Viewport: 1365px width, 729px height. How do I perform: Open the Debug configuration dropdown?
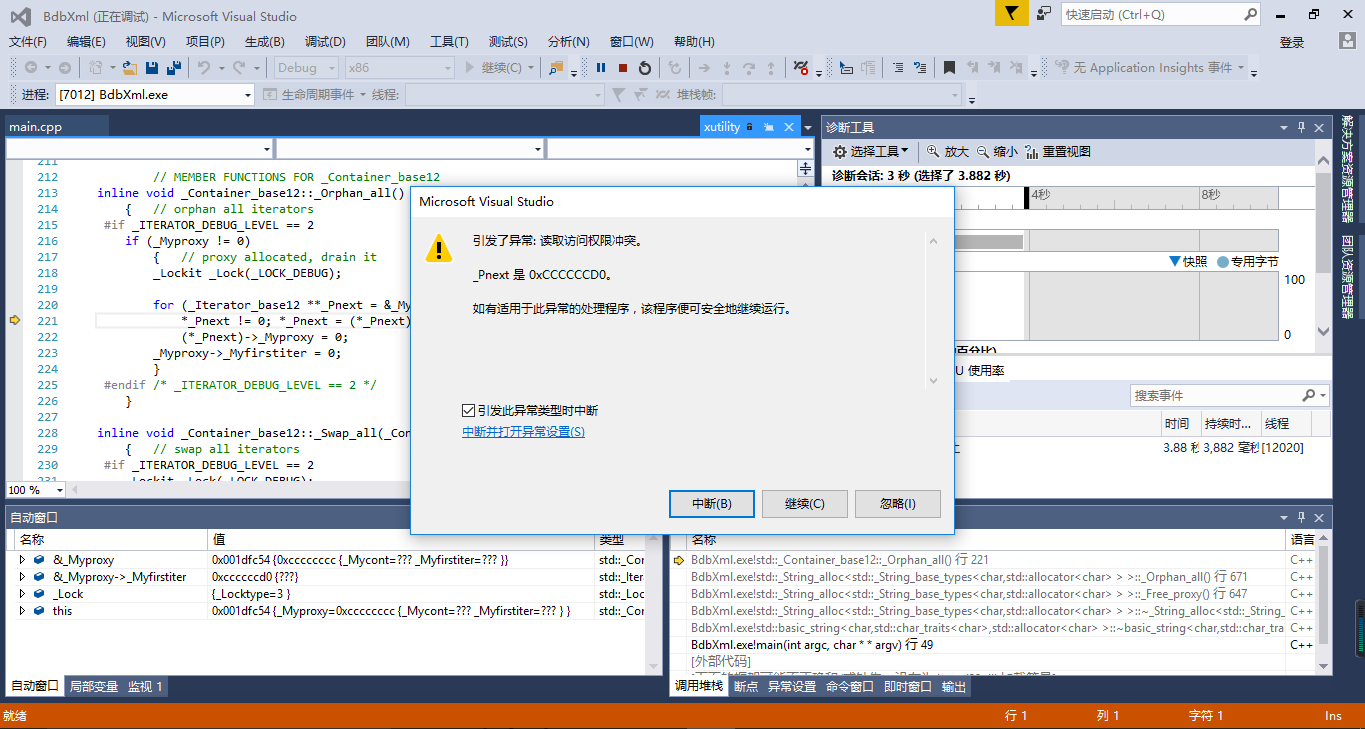[304, 68]
